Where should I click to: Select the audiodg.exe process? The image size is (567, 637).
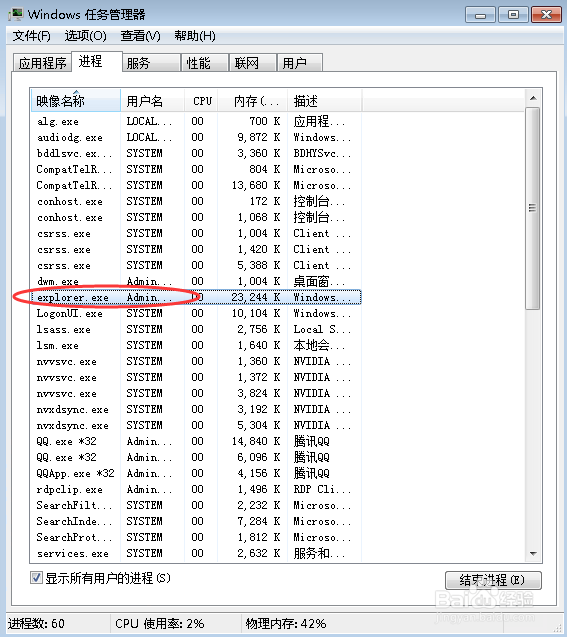coord(196,137)
